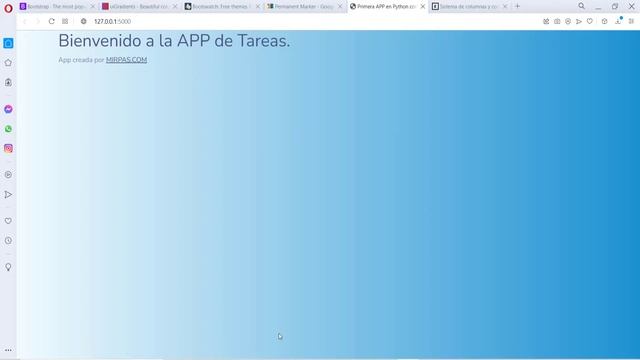
Task: Open the tab search magnifier icon
Action: [582, 6]
